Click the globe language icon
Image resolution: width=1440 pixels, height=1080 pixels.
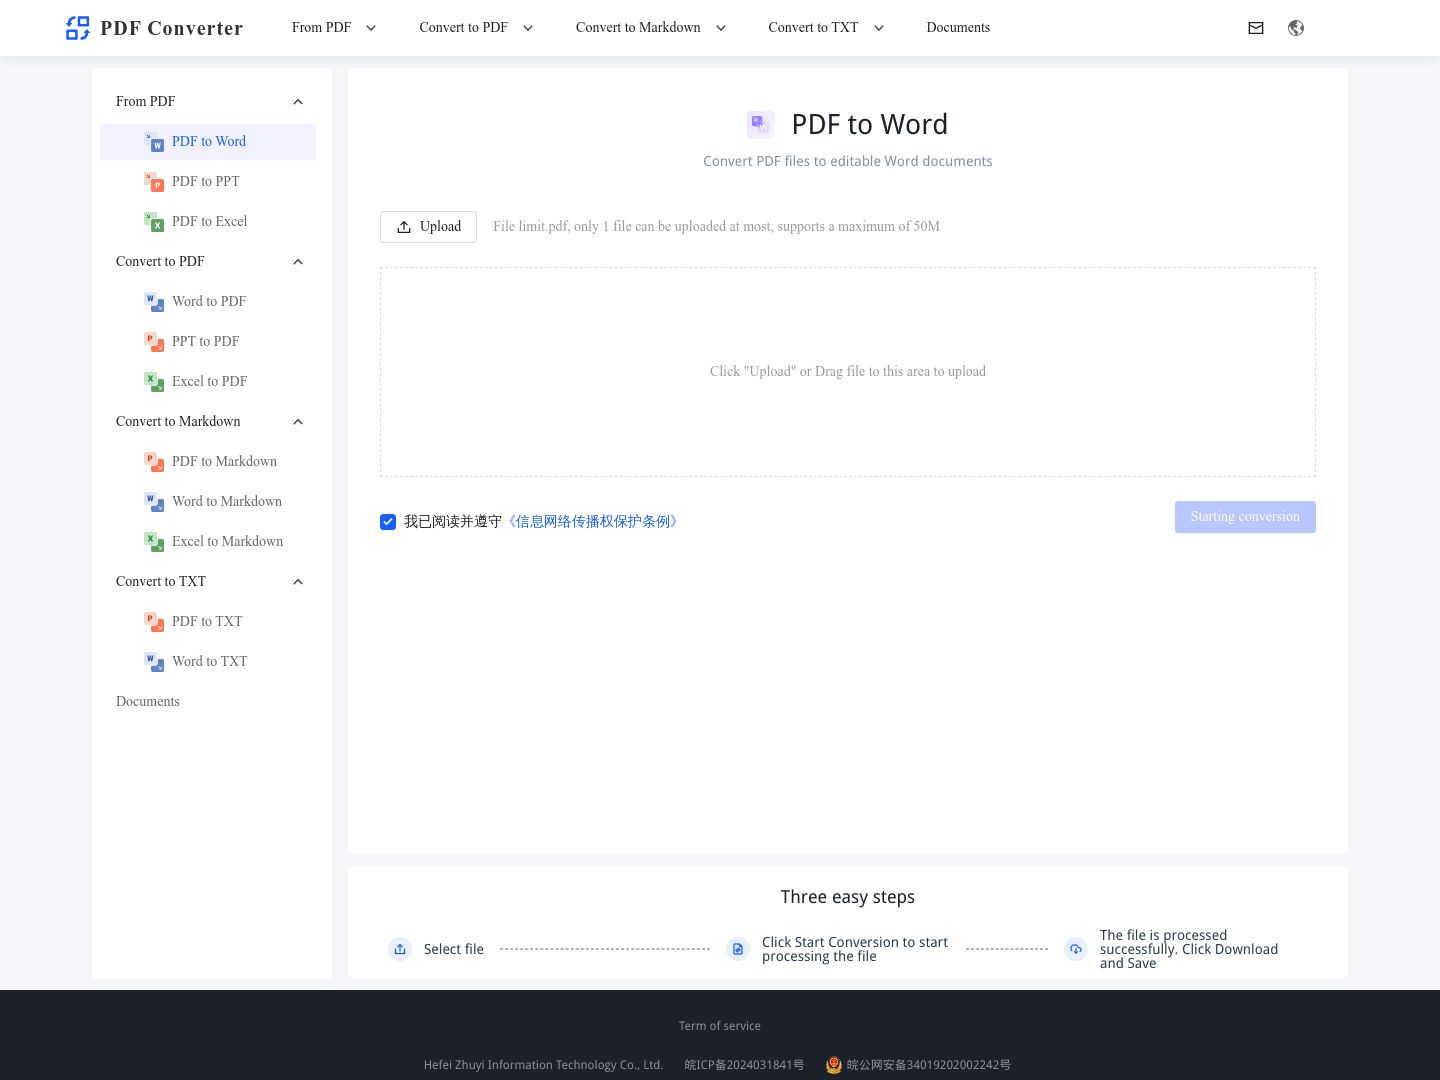[1296, 28]
